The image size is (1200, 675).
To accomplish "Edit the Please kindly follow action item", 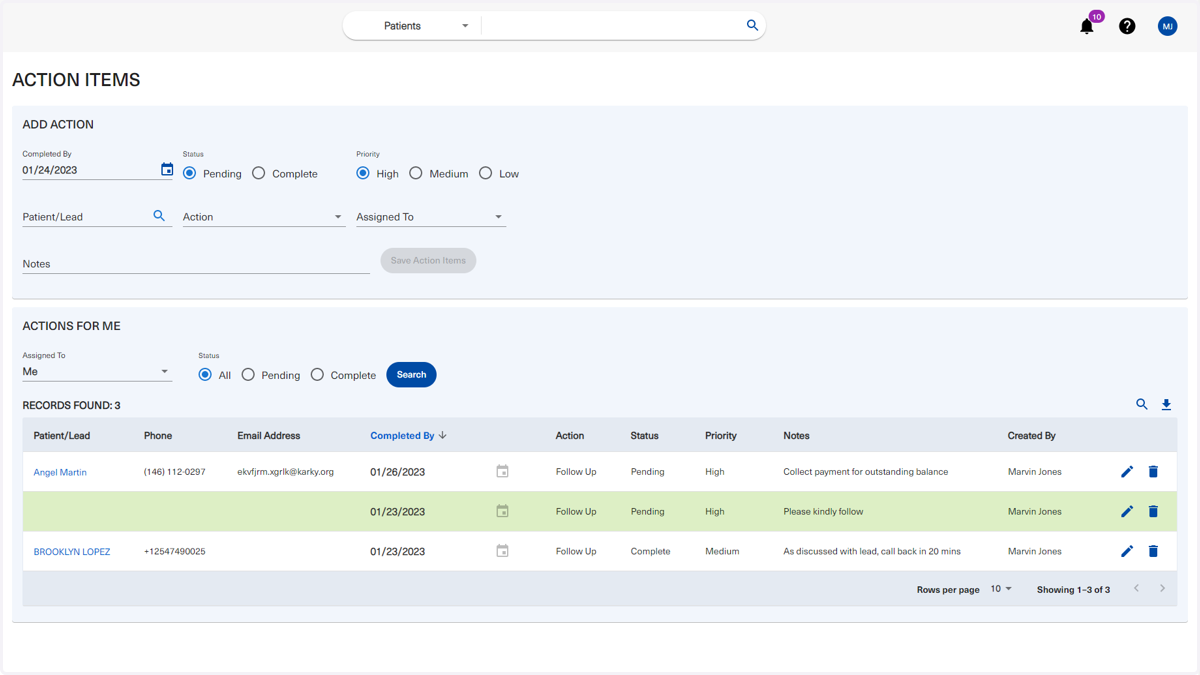I will [x=1127, y=511].
